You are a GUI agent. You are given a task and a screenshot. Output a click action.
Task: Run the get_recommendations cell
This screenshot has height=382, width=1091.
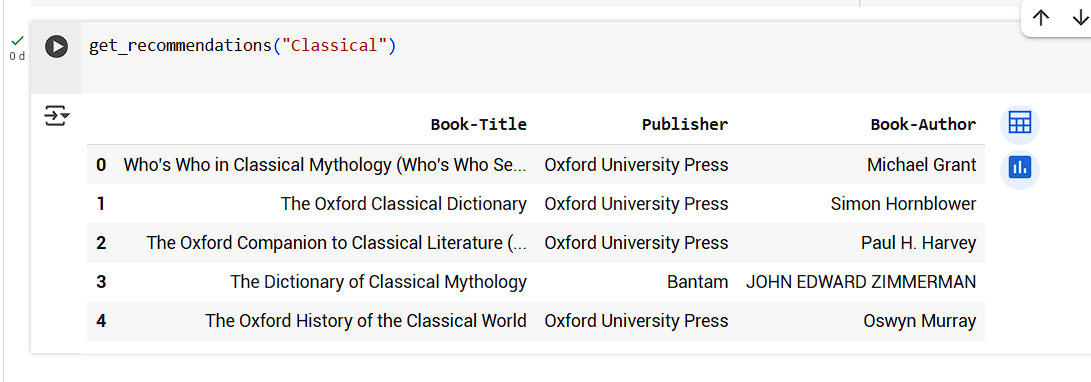[56, 47]
